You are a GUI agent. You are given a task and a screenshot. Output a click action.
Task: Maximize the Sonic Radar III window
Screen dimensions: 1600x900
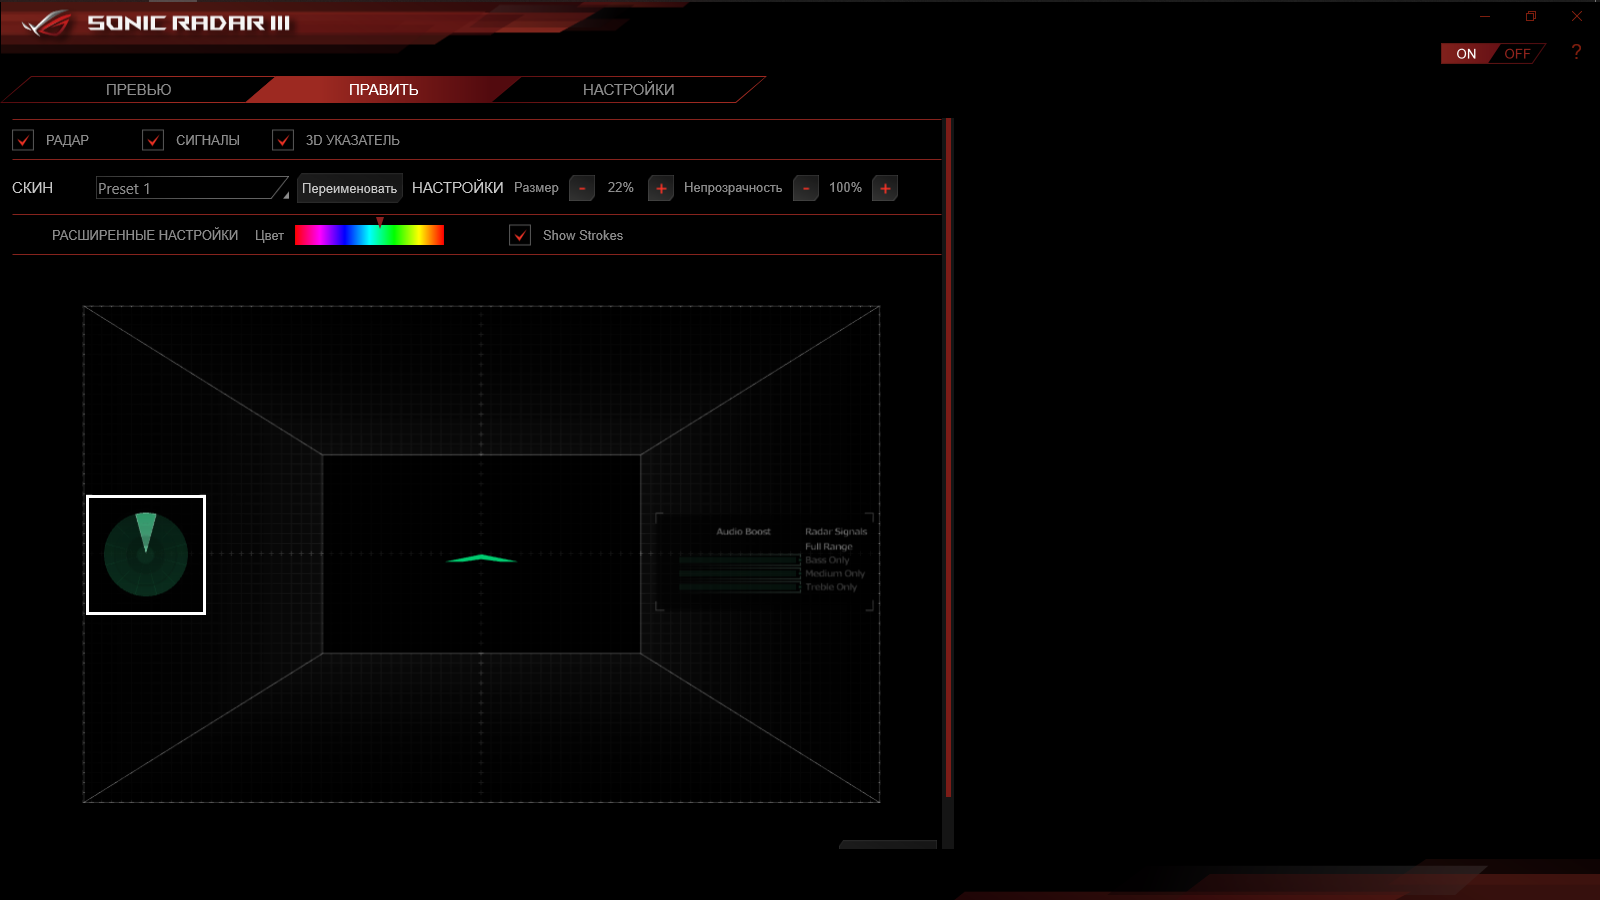click(x=1531, y=16)
